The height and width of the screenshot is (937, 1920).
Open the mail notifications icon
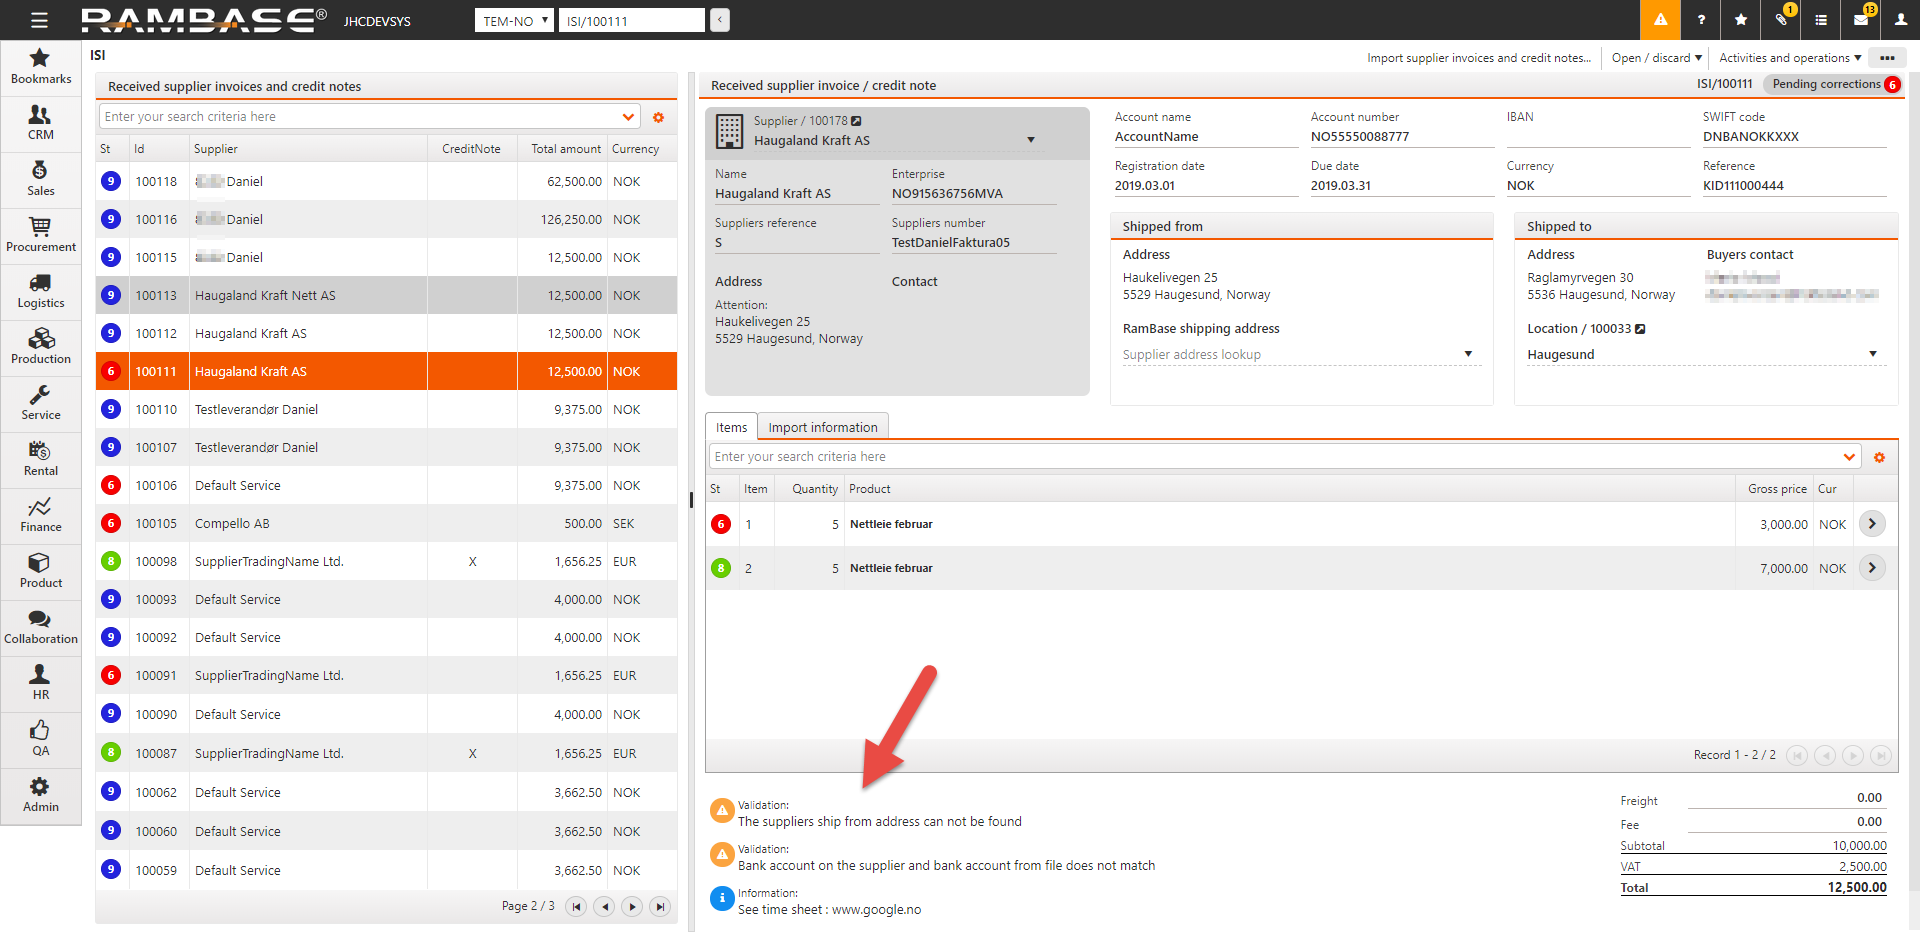click(x=1861, y=20)
